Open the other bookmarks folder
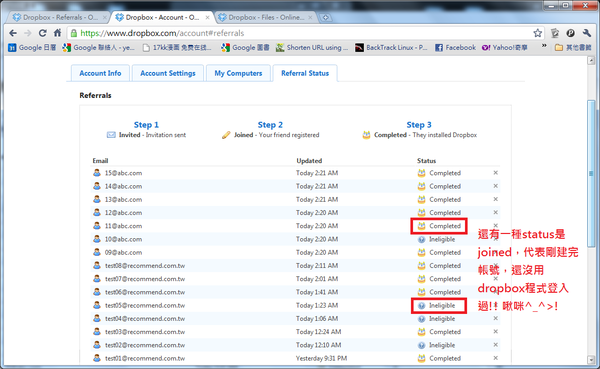Viewport: 600px width, 369px height. point(573,47)
